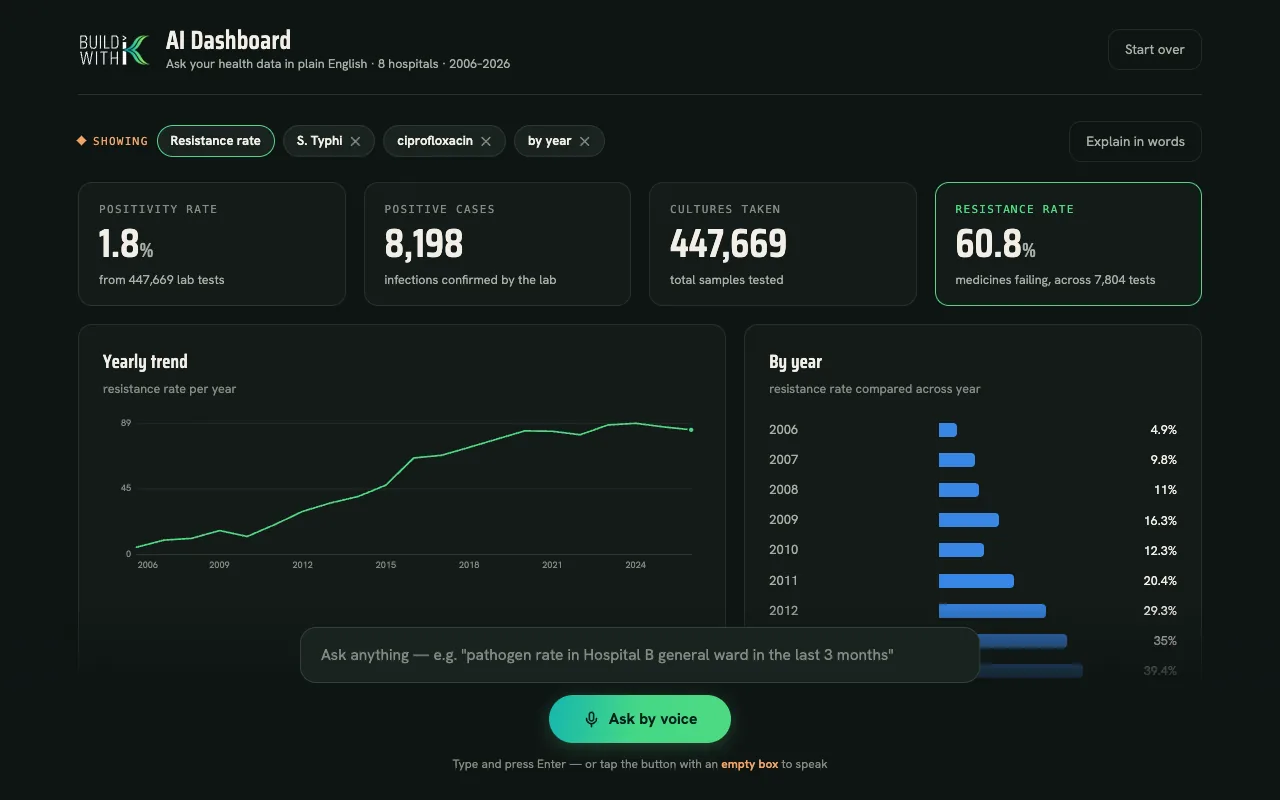The image size is (1280, 800).
Task: Click the AI Dashboard title
Action: click(228, 40)
